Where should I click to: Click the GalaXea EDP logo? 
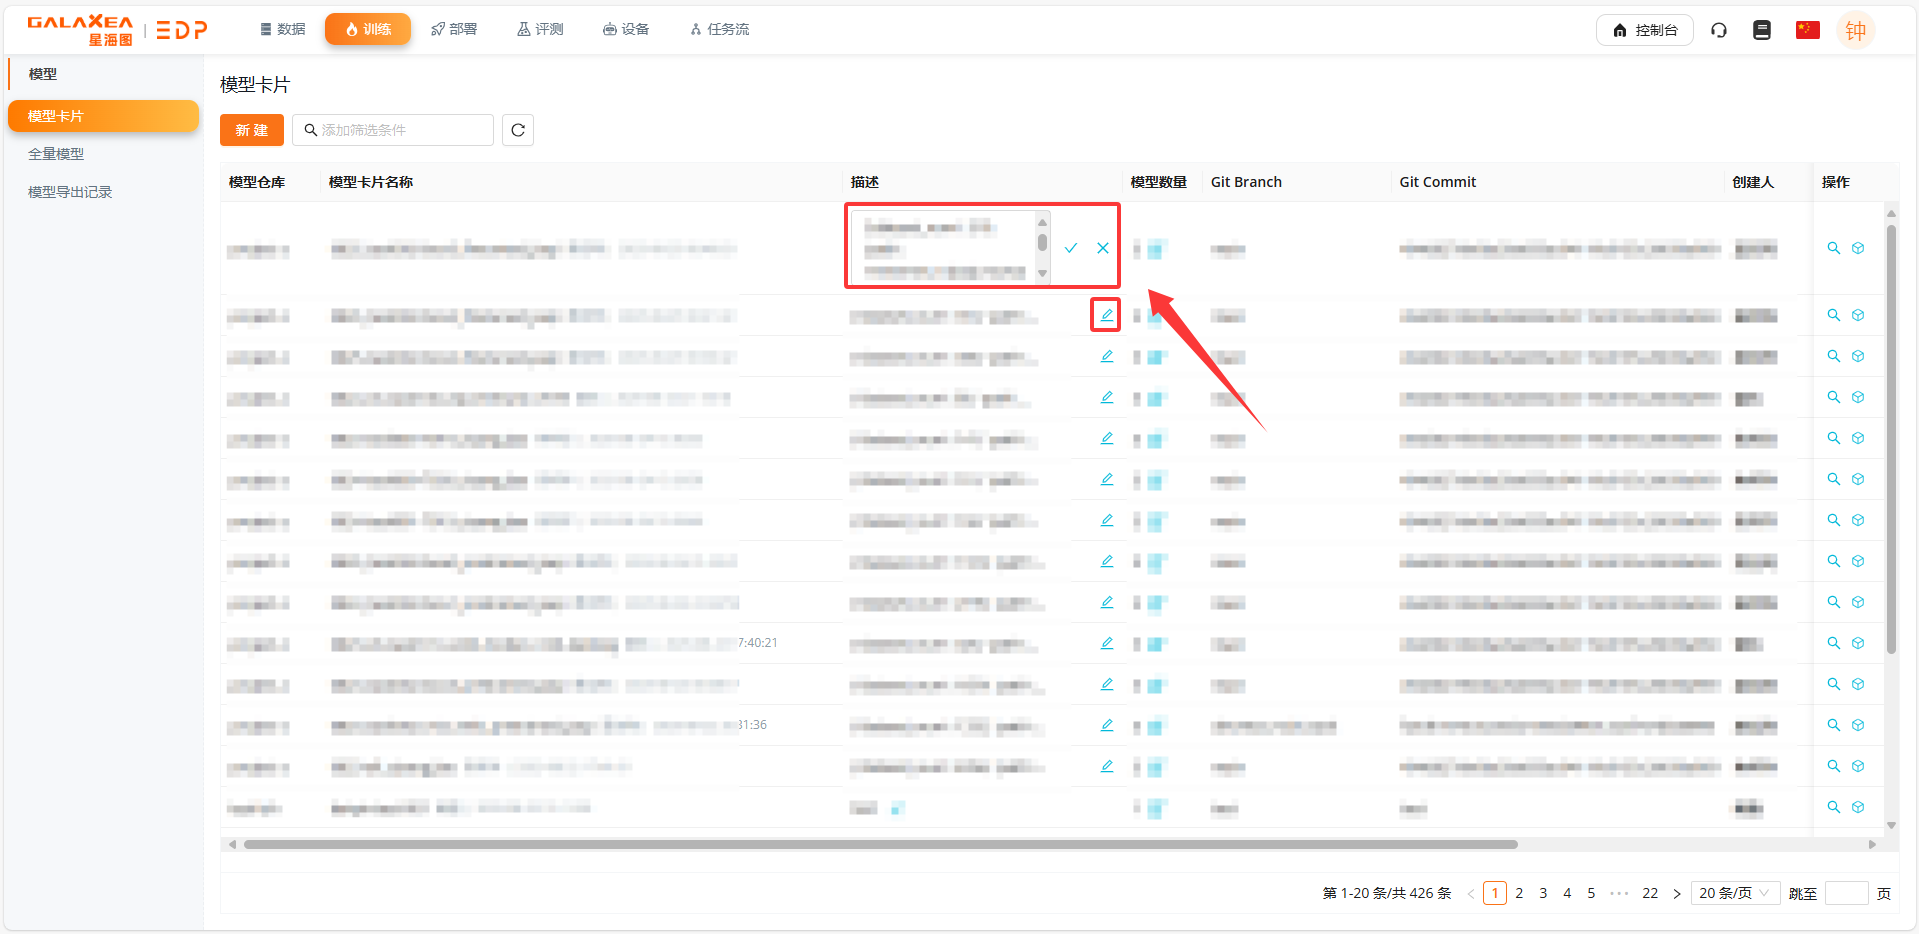click(x=117, y=30)
